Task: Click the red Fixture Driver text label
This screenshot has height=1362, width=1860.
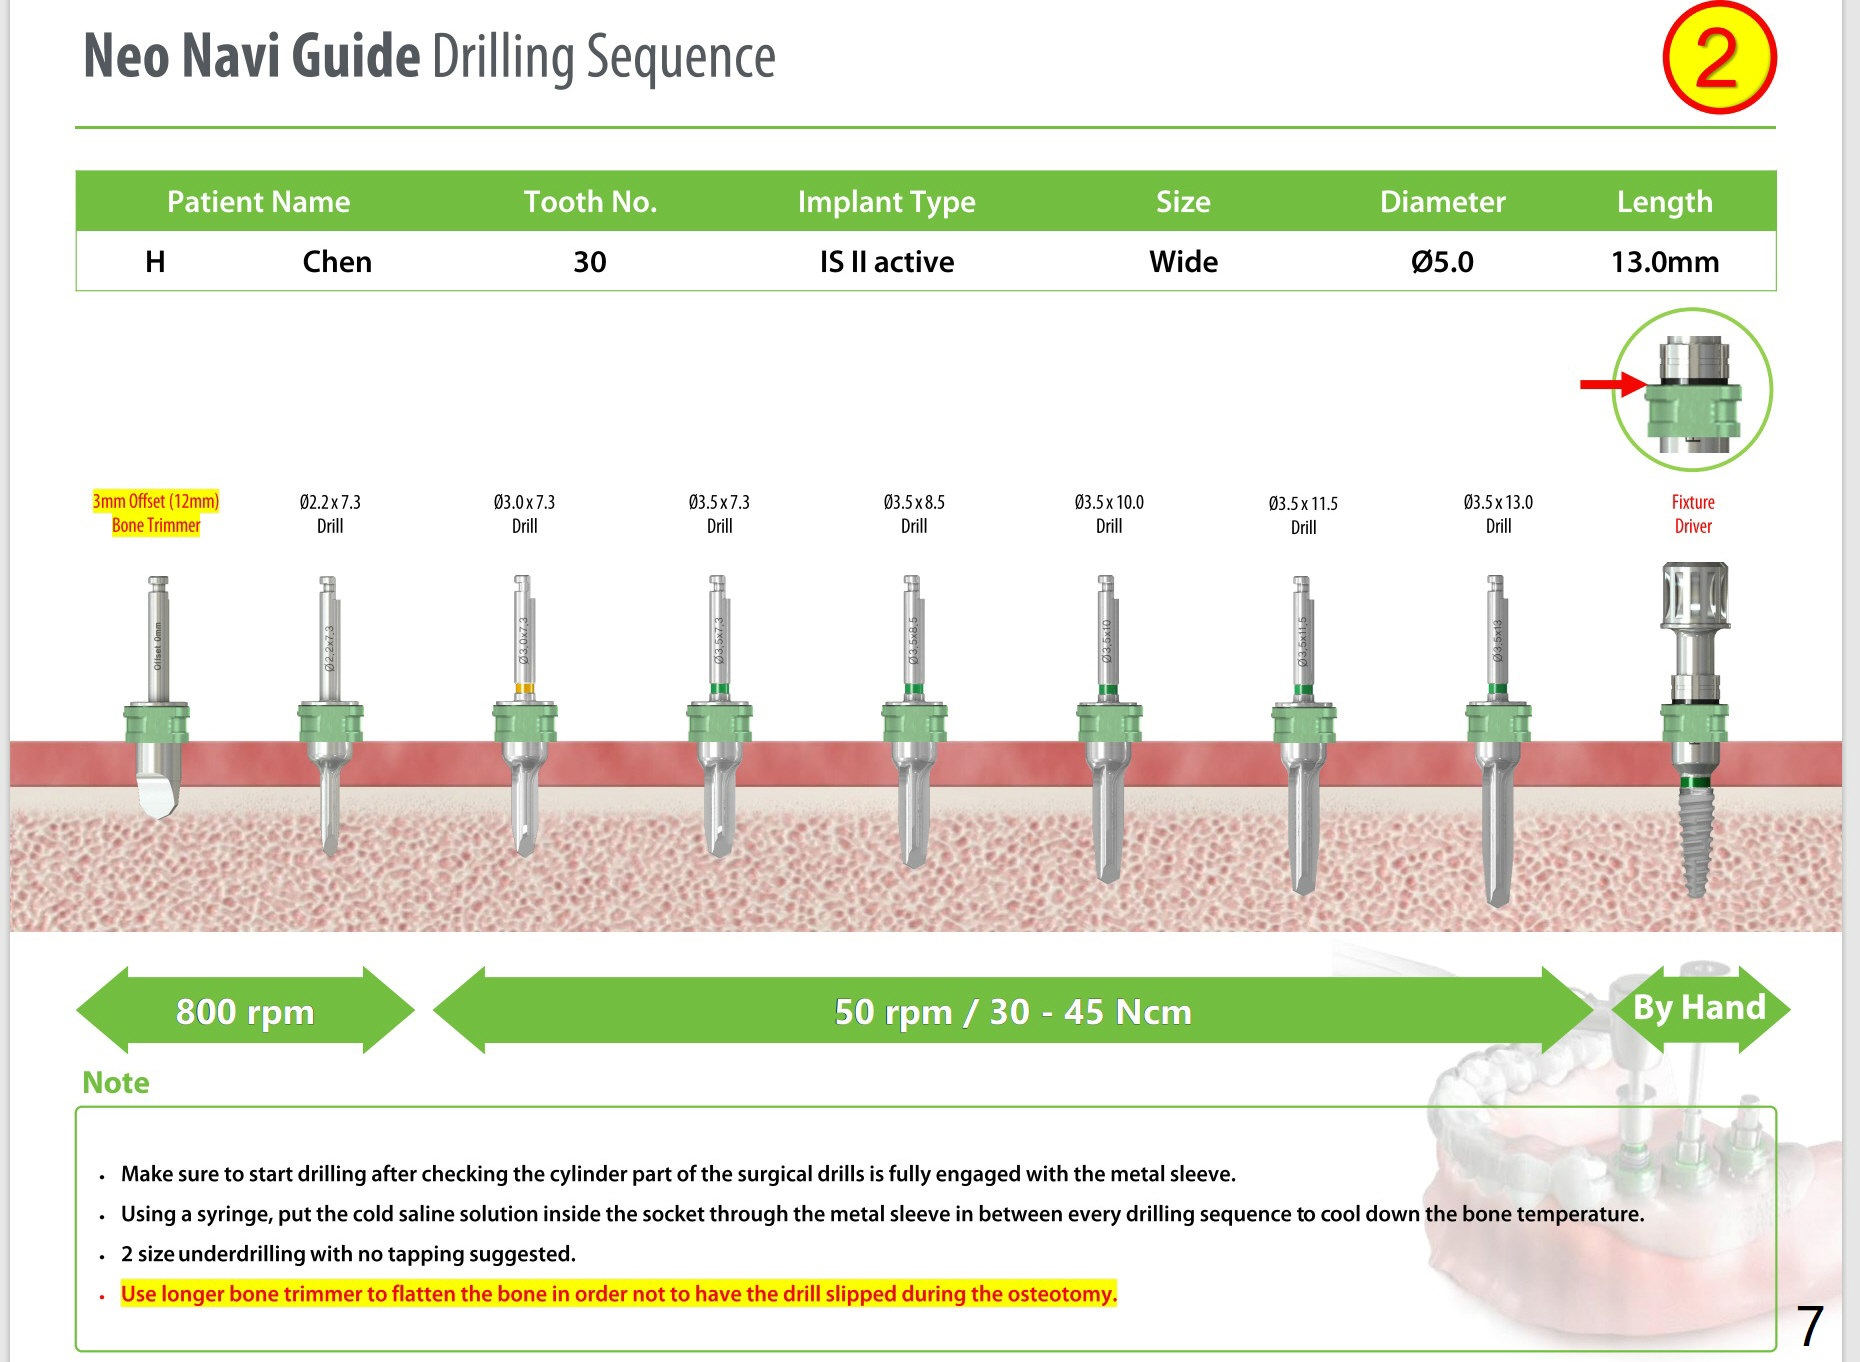Action: 1693,514
